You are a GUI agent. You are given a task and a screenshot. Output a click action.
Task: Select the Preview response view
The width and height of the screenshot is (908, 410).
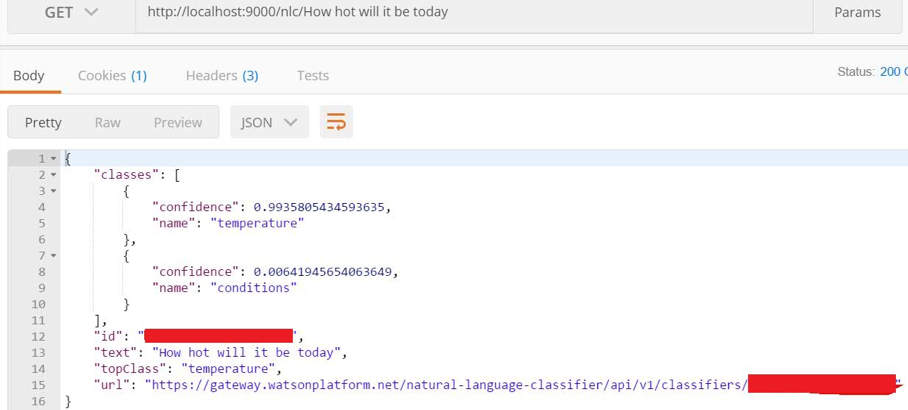coord(178,122)
